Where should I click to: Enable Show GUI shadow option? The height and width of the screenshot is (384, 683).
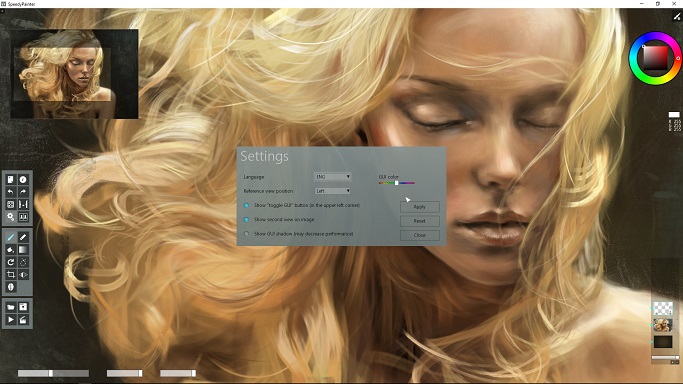pos(247,234)
